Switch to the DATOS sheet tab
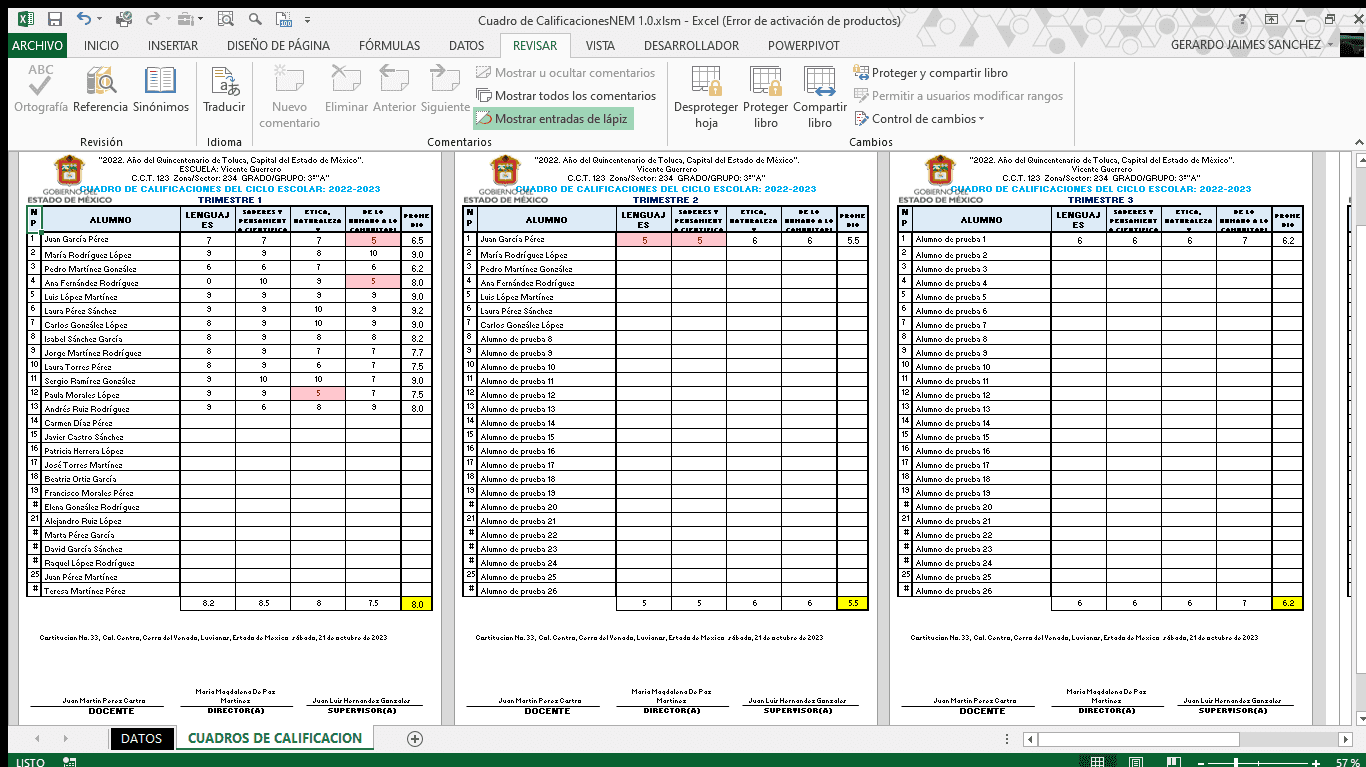Screen dimensions: 1366x767 point(141,739)
